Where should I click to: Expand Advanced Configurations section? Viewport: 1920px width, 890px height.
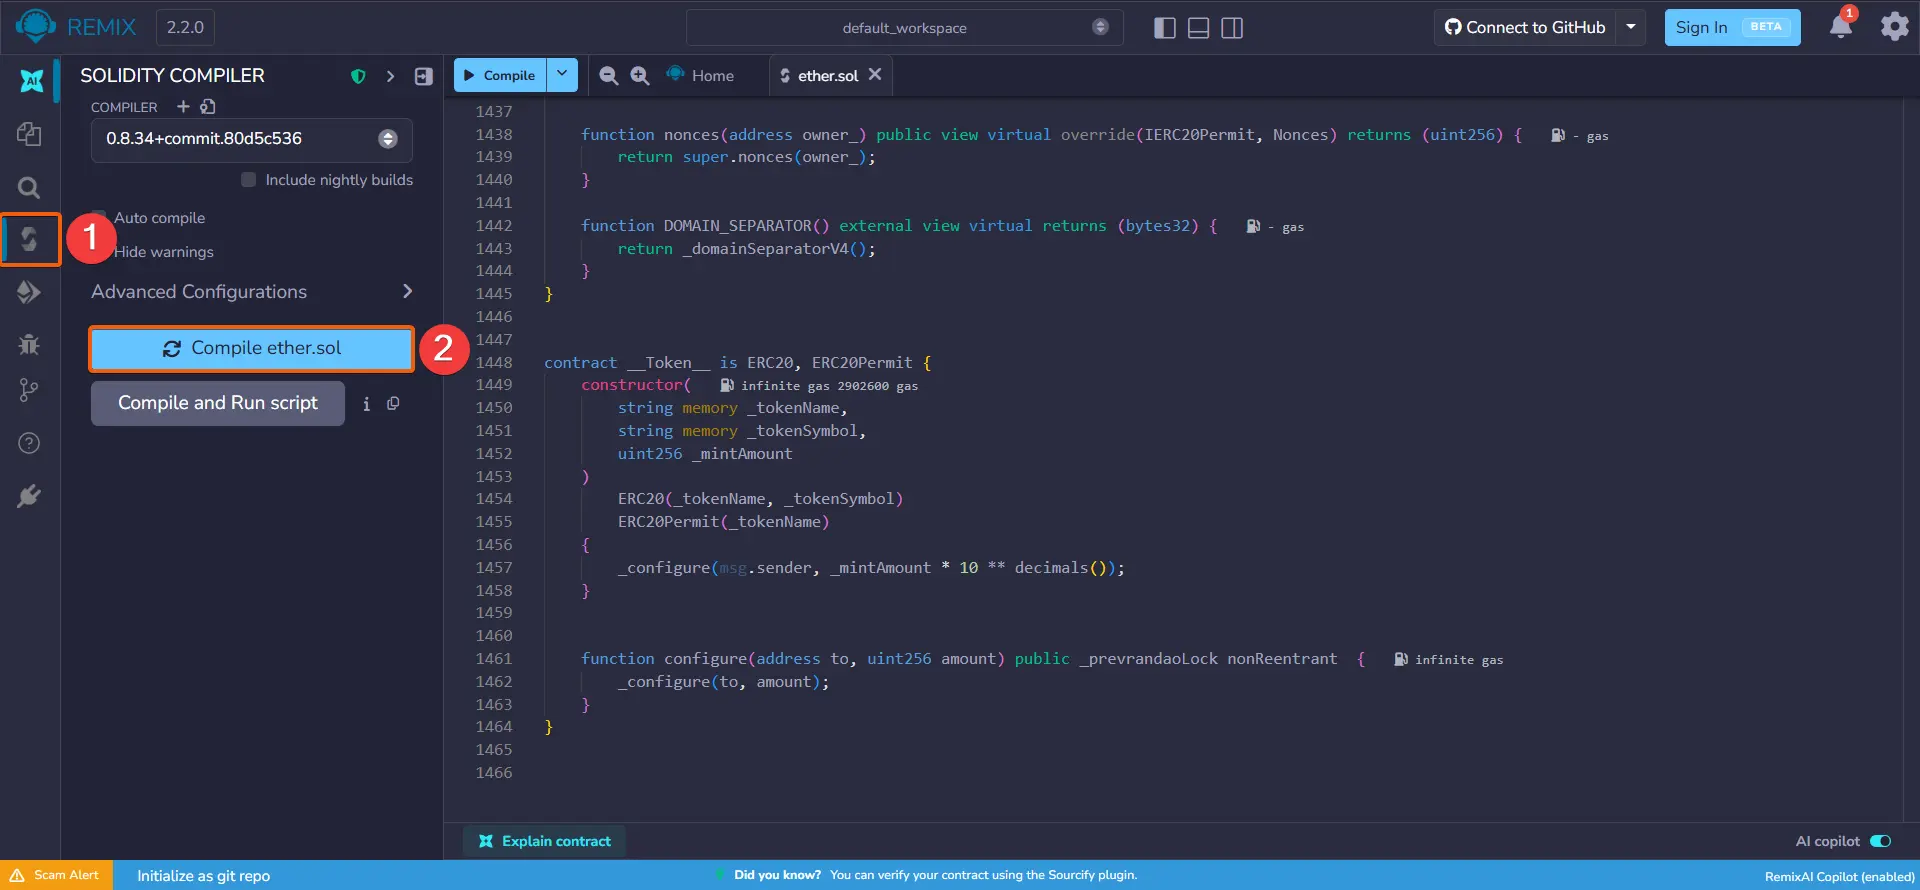[252, 292]
